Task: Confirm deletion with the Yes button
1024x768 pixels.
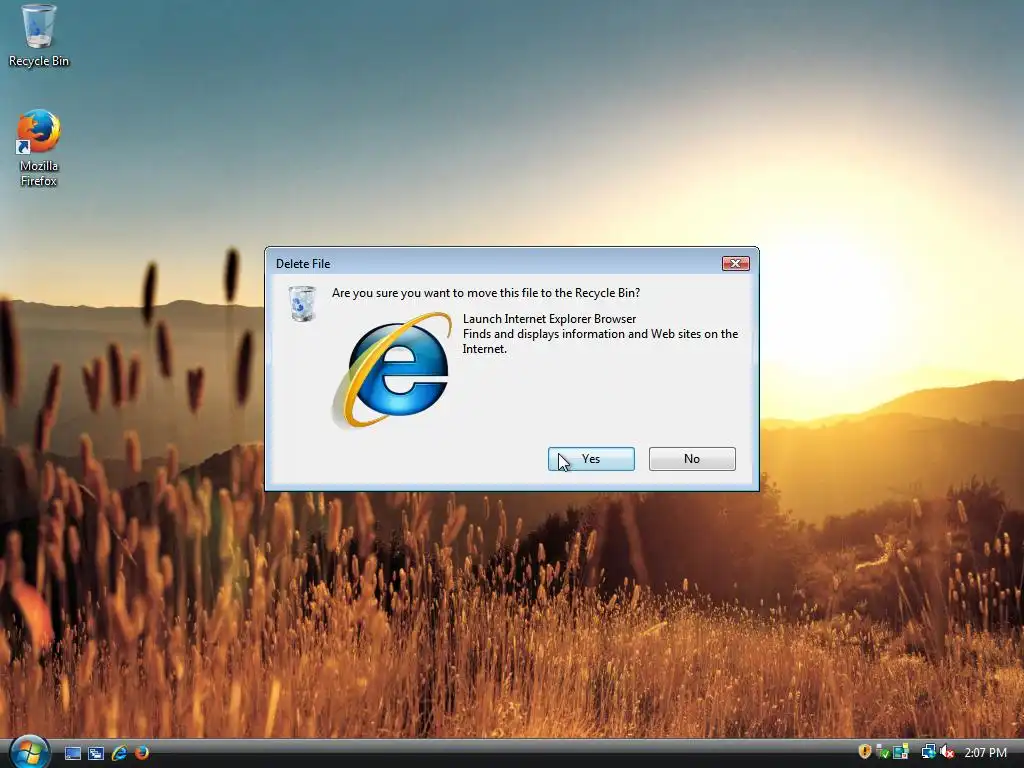Action: 591,459
